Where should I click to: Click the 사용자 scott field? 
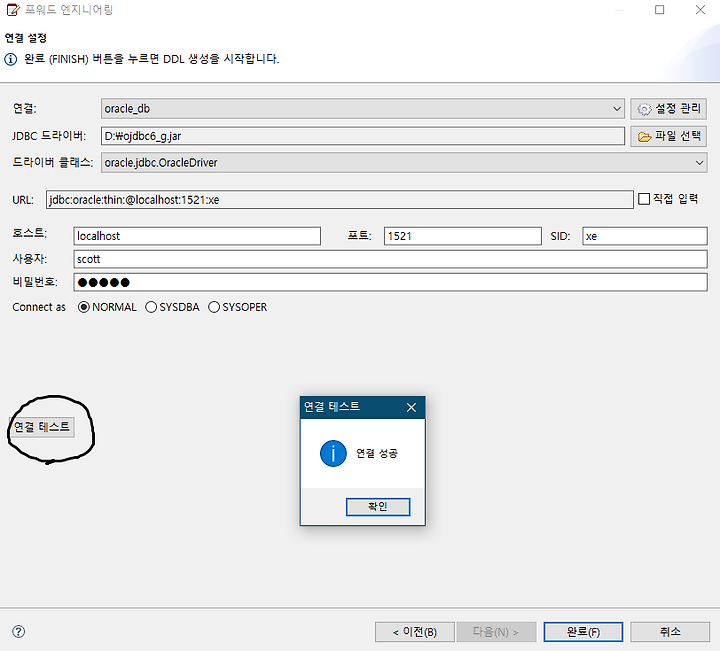[x=390, y=259]
